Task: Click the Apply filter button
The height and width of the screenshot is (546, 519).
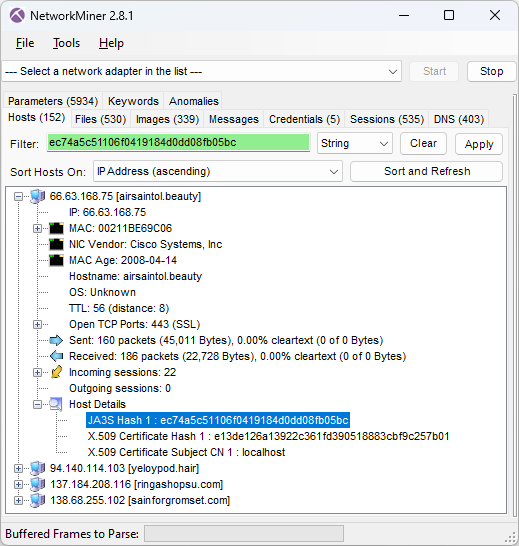Action: pos(479,144)
